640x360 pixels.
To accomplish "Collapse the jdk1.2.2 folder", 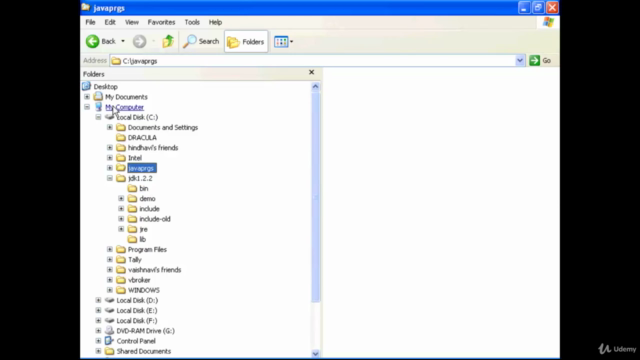I will (x=110, y=178).
